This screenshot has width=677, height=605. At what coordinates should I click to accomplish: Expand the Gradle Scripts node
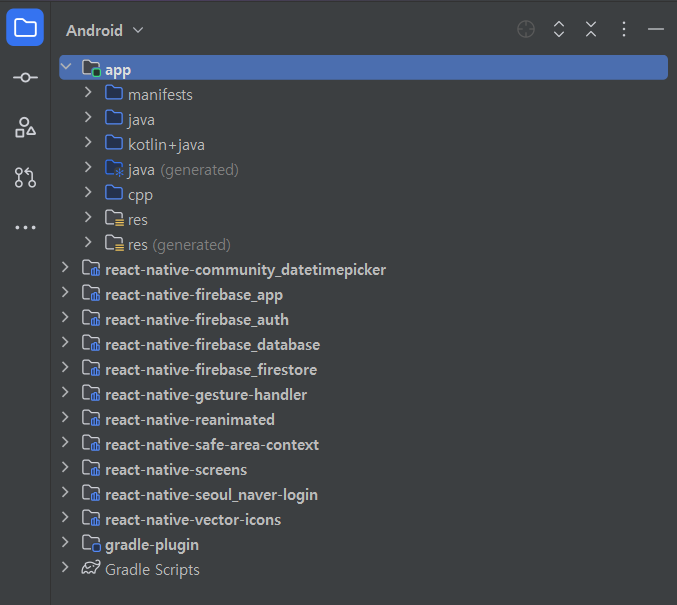click(65, 567)
